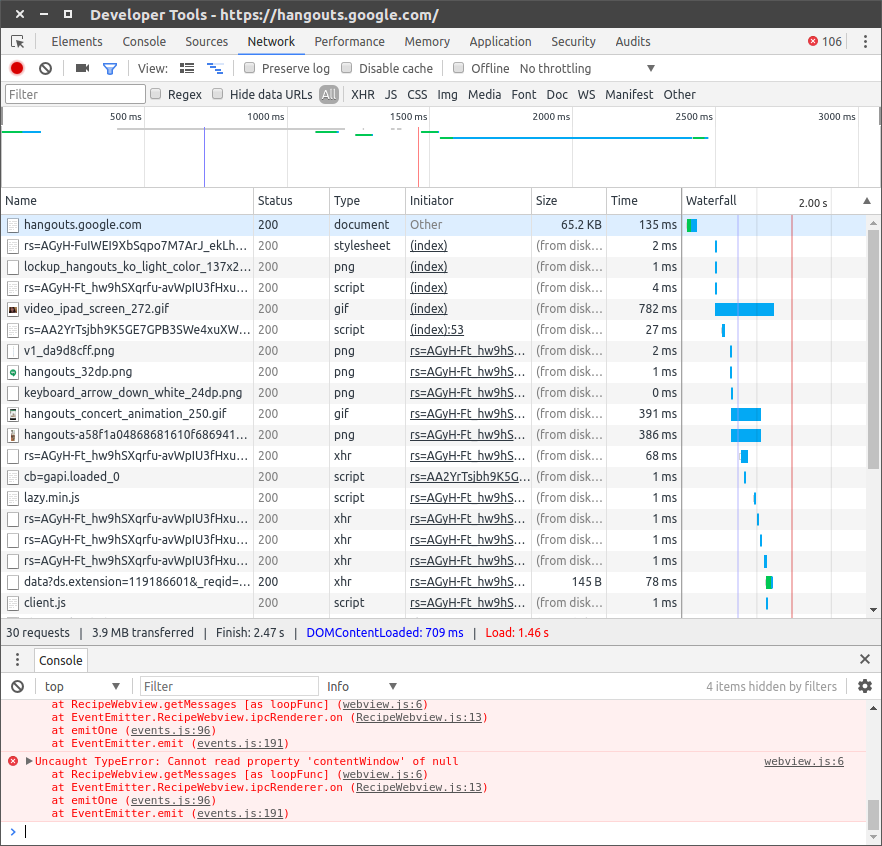Screen dimensions: 882x846
Task: Switch to large request rows view
Action: tap(187, 68)
